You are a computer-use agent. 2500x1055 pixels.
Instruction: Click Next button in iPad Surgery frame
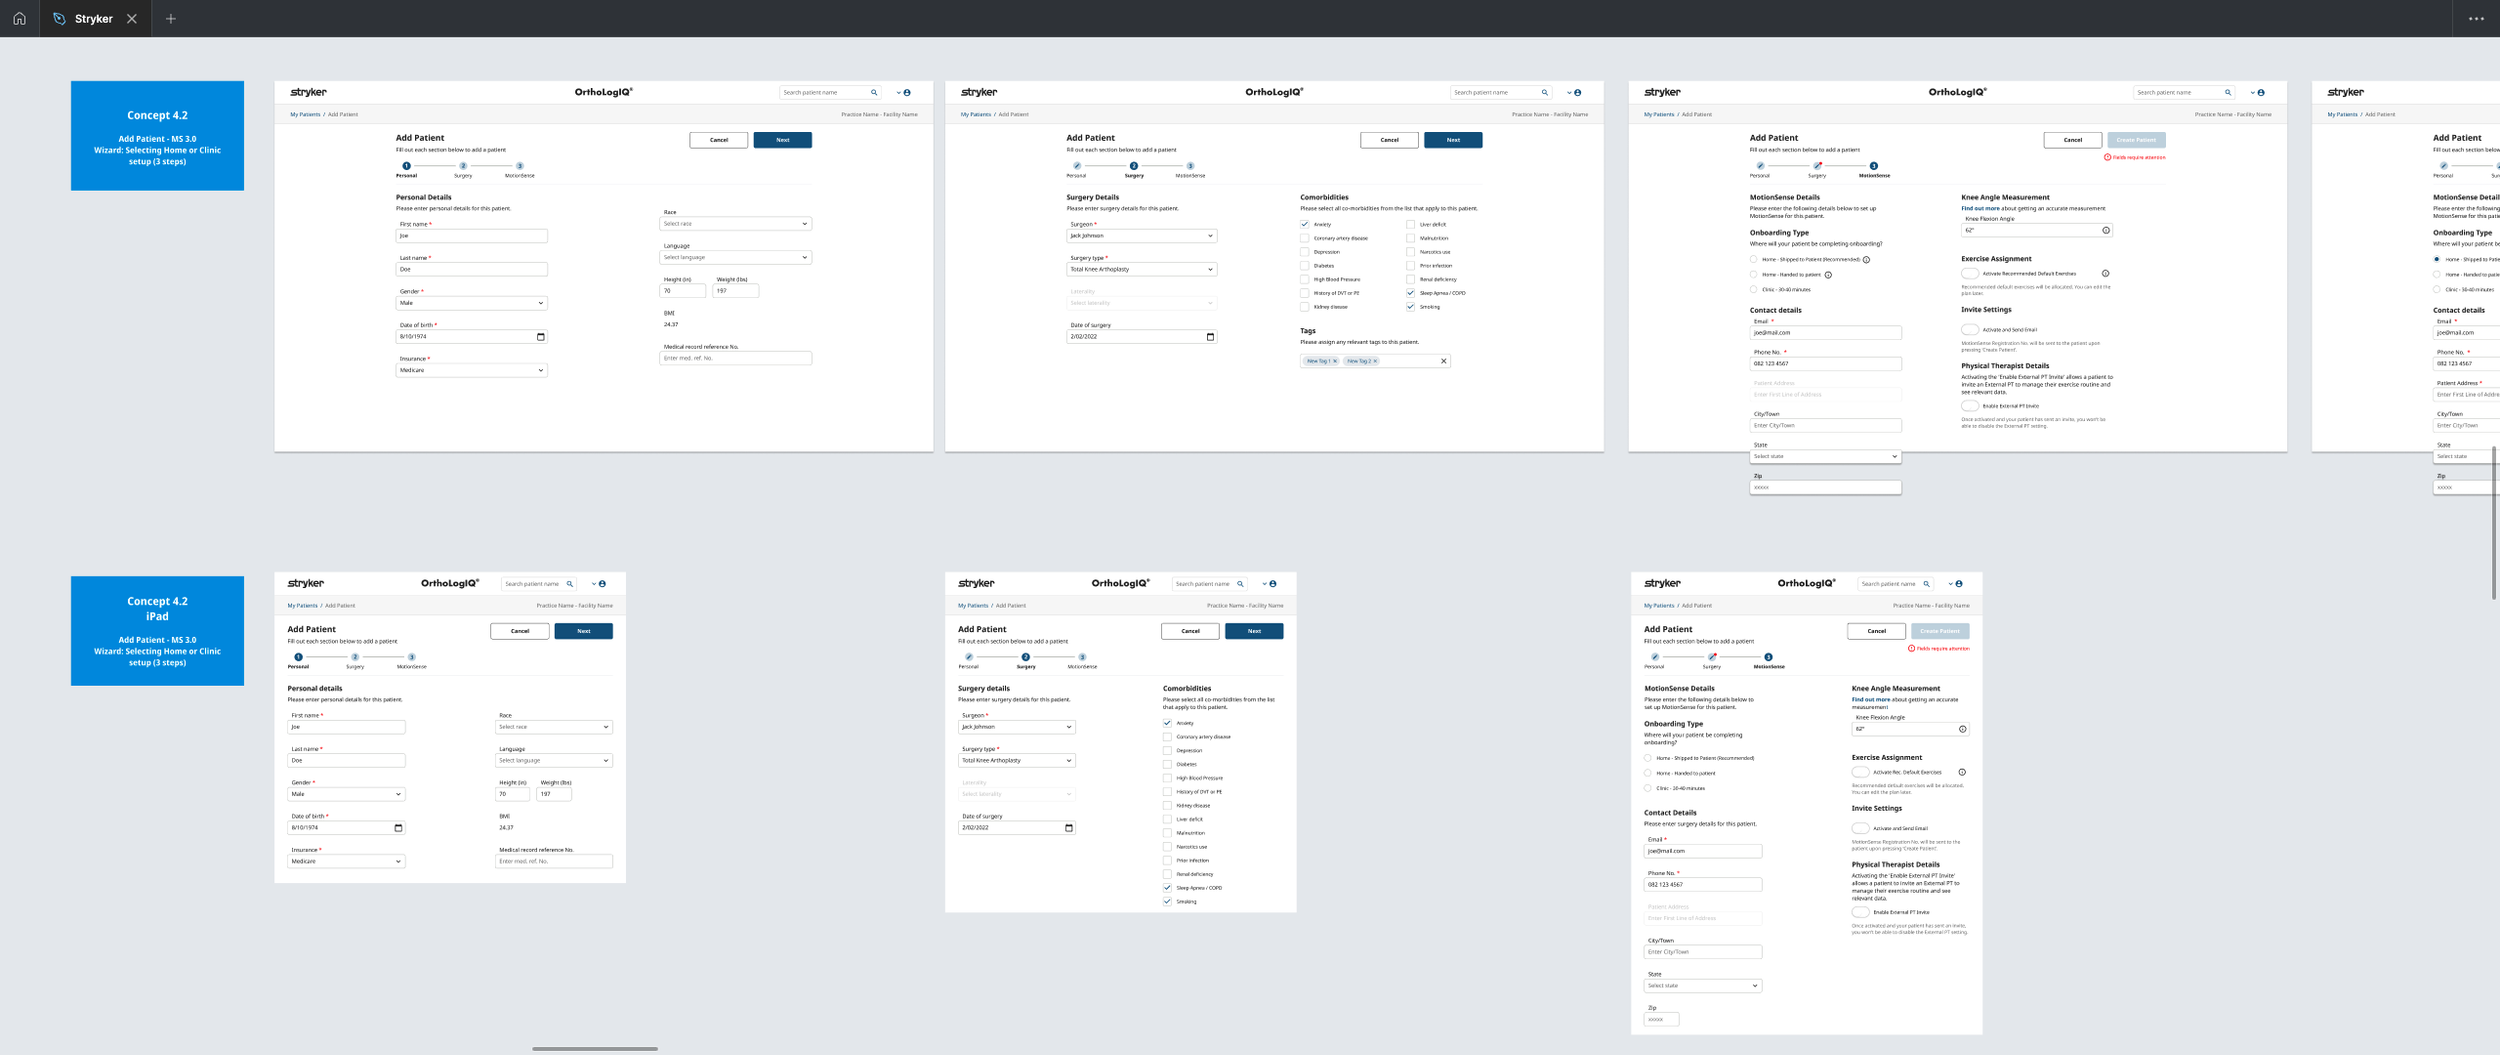pos(1254,631)
